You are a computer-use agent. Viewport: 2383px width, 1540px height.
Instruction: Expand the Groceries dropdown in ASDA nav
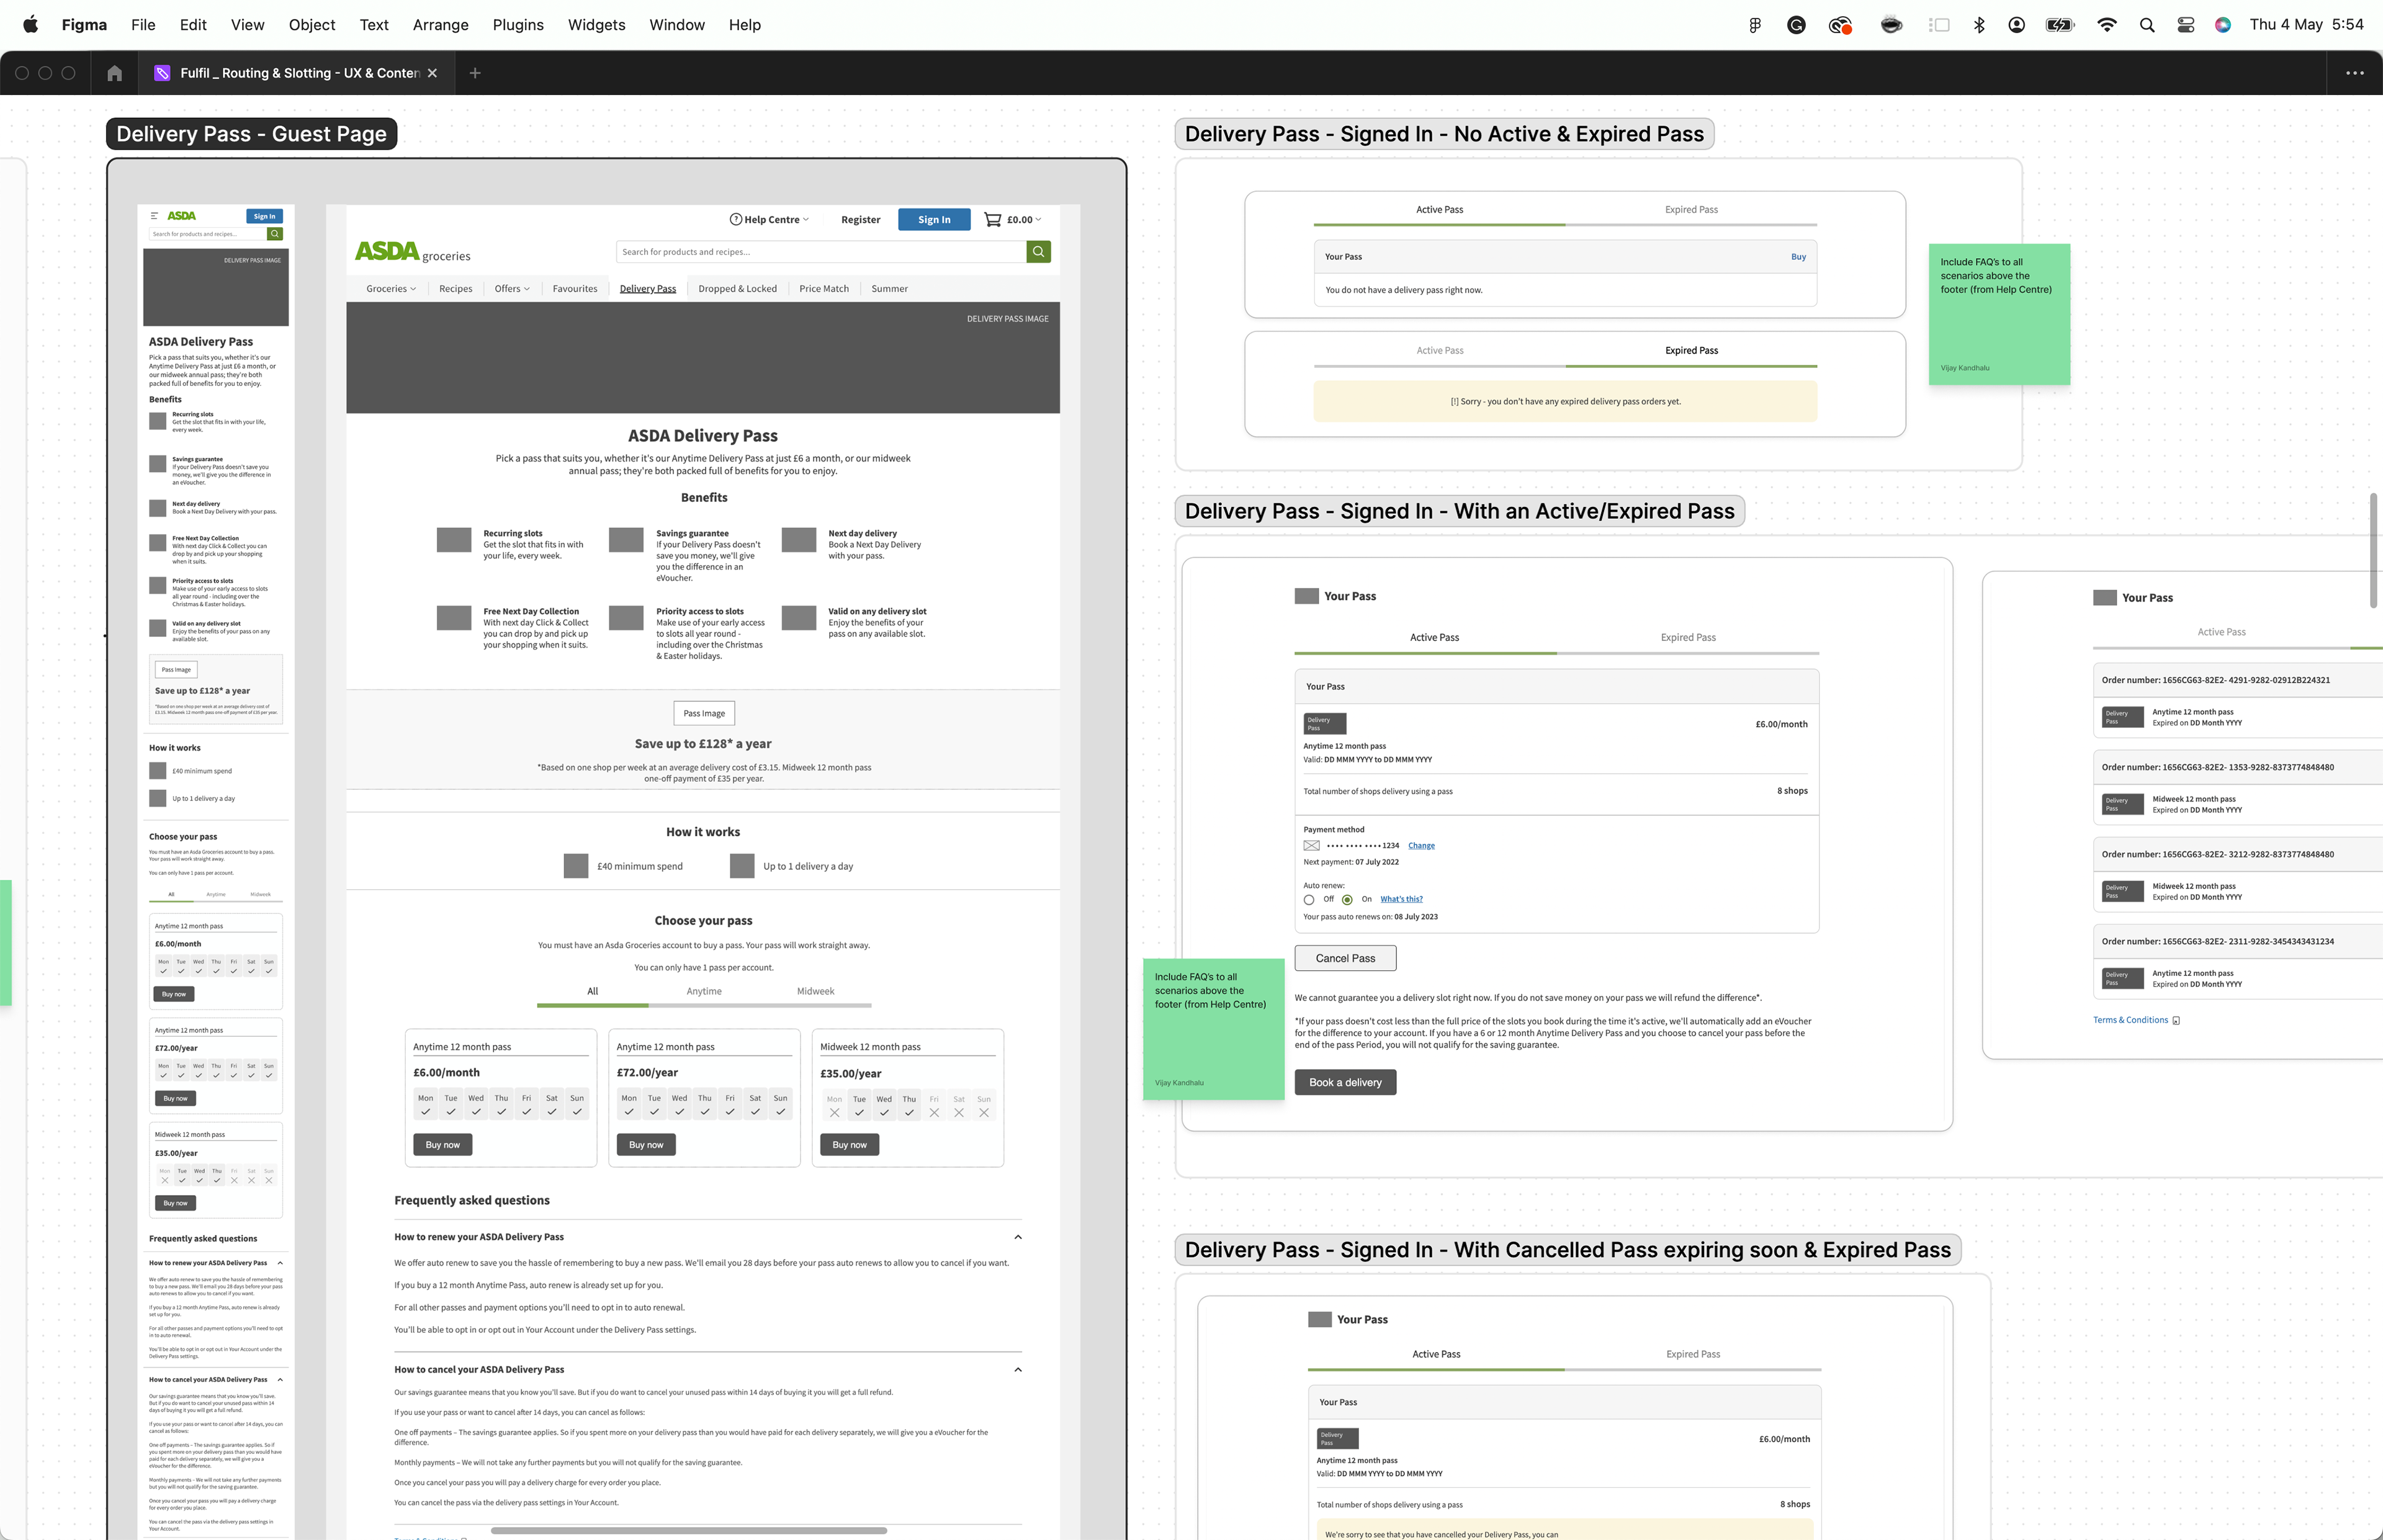click(391, 289)
